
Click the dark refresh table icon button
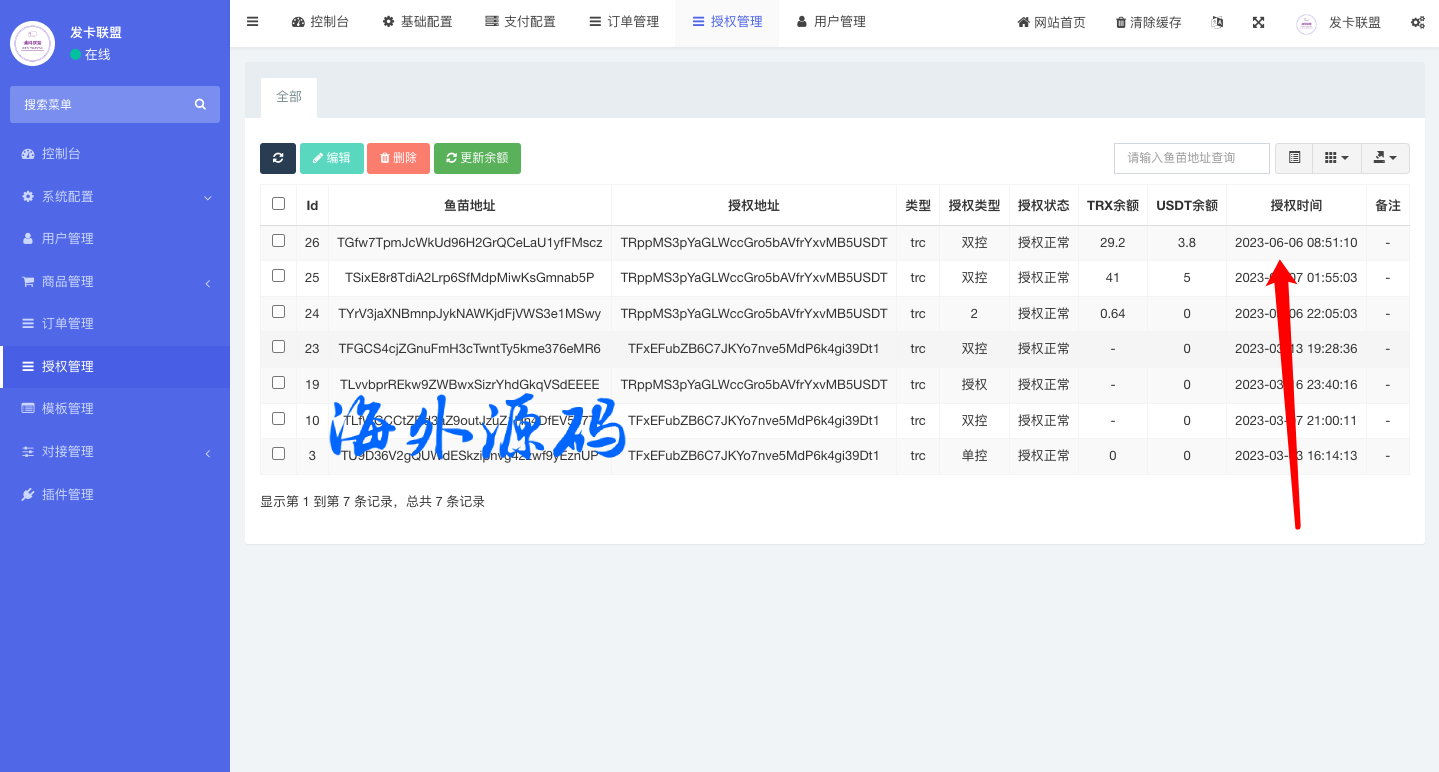click(278, 158)
